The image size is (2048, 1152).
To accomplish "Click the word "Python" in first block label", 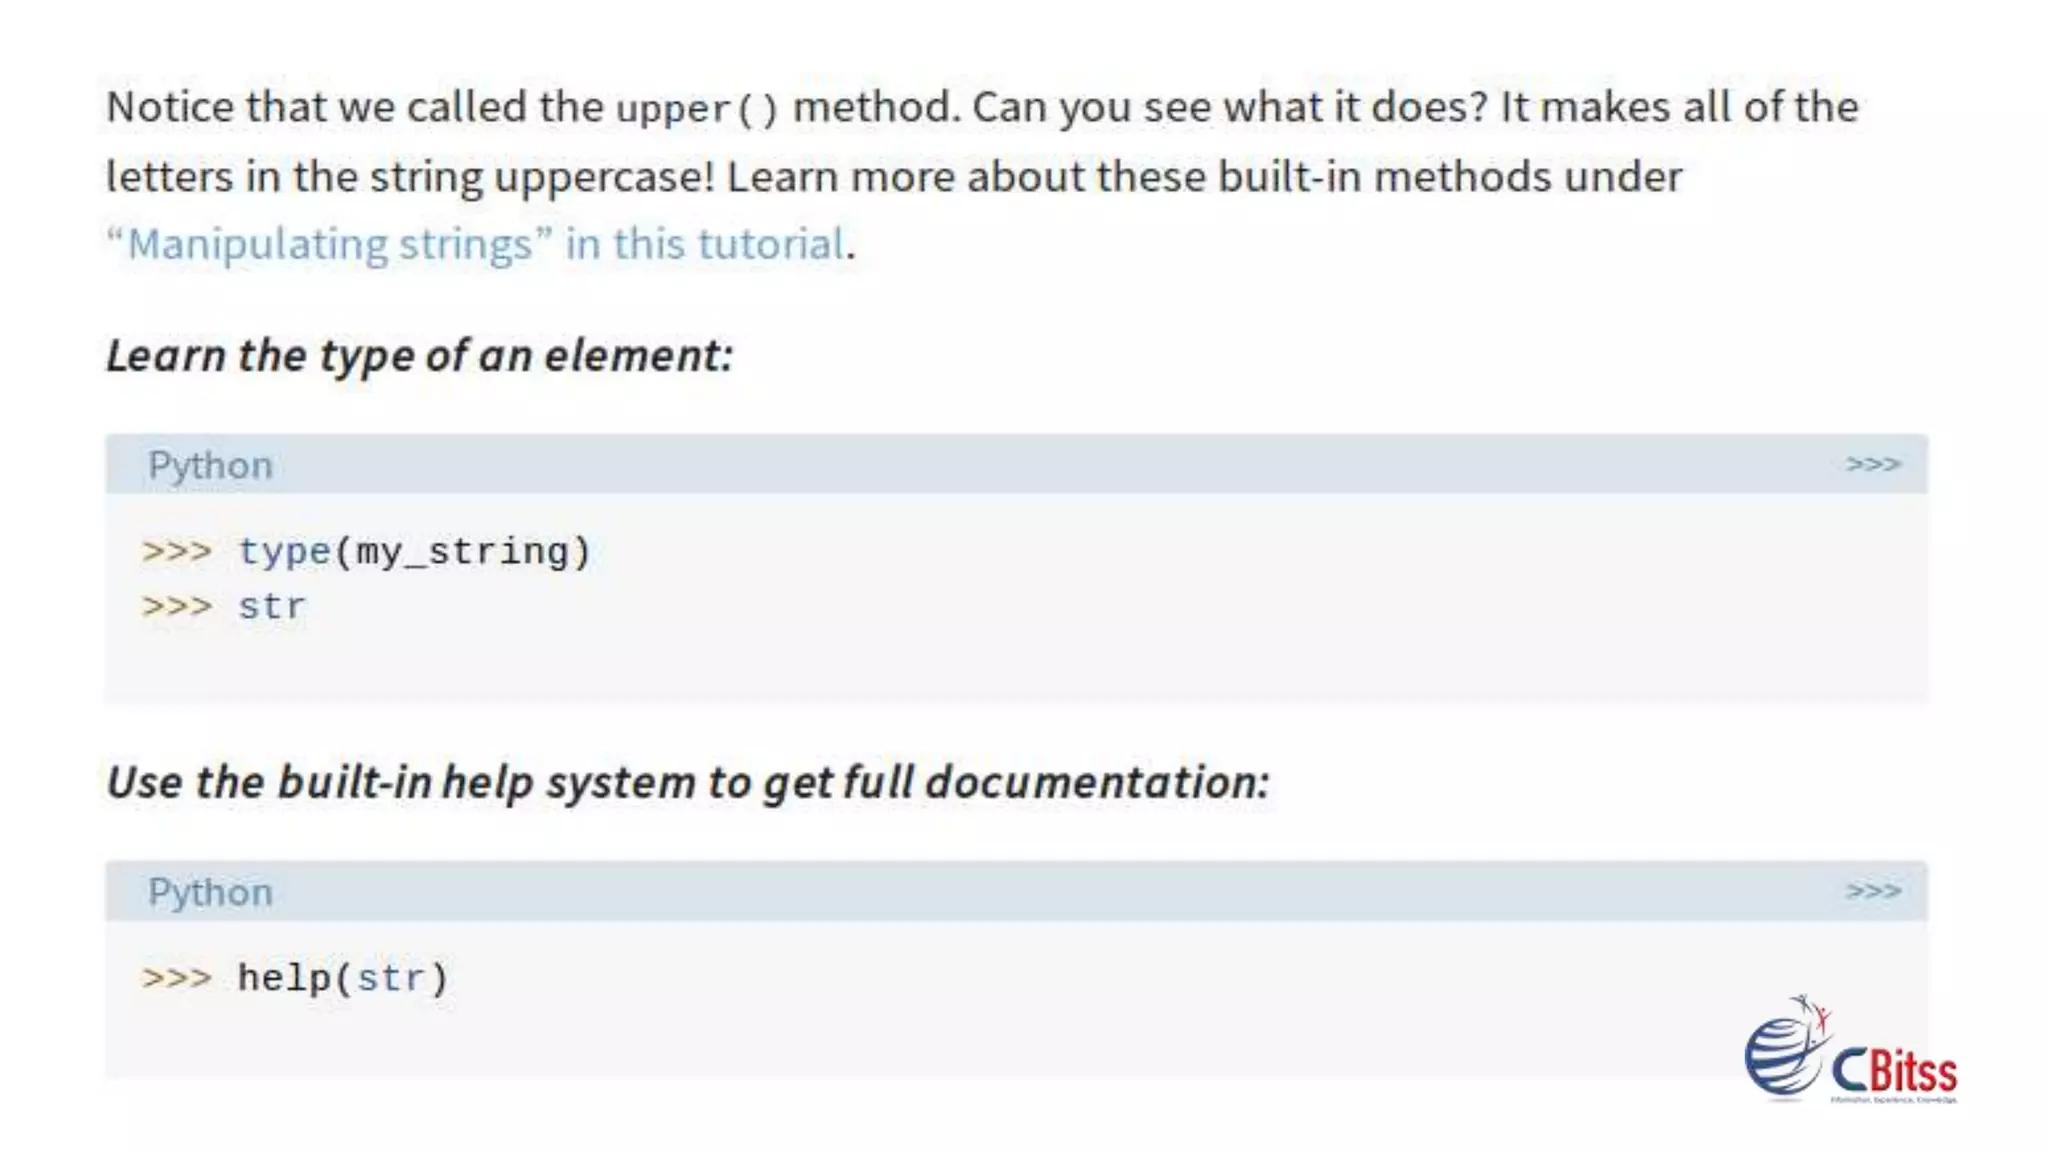I will (210, 466).
